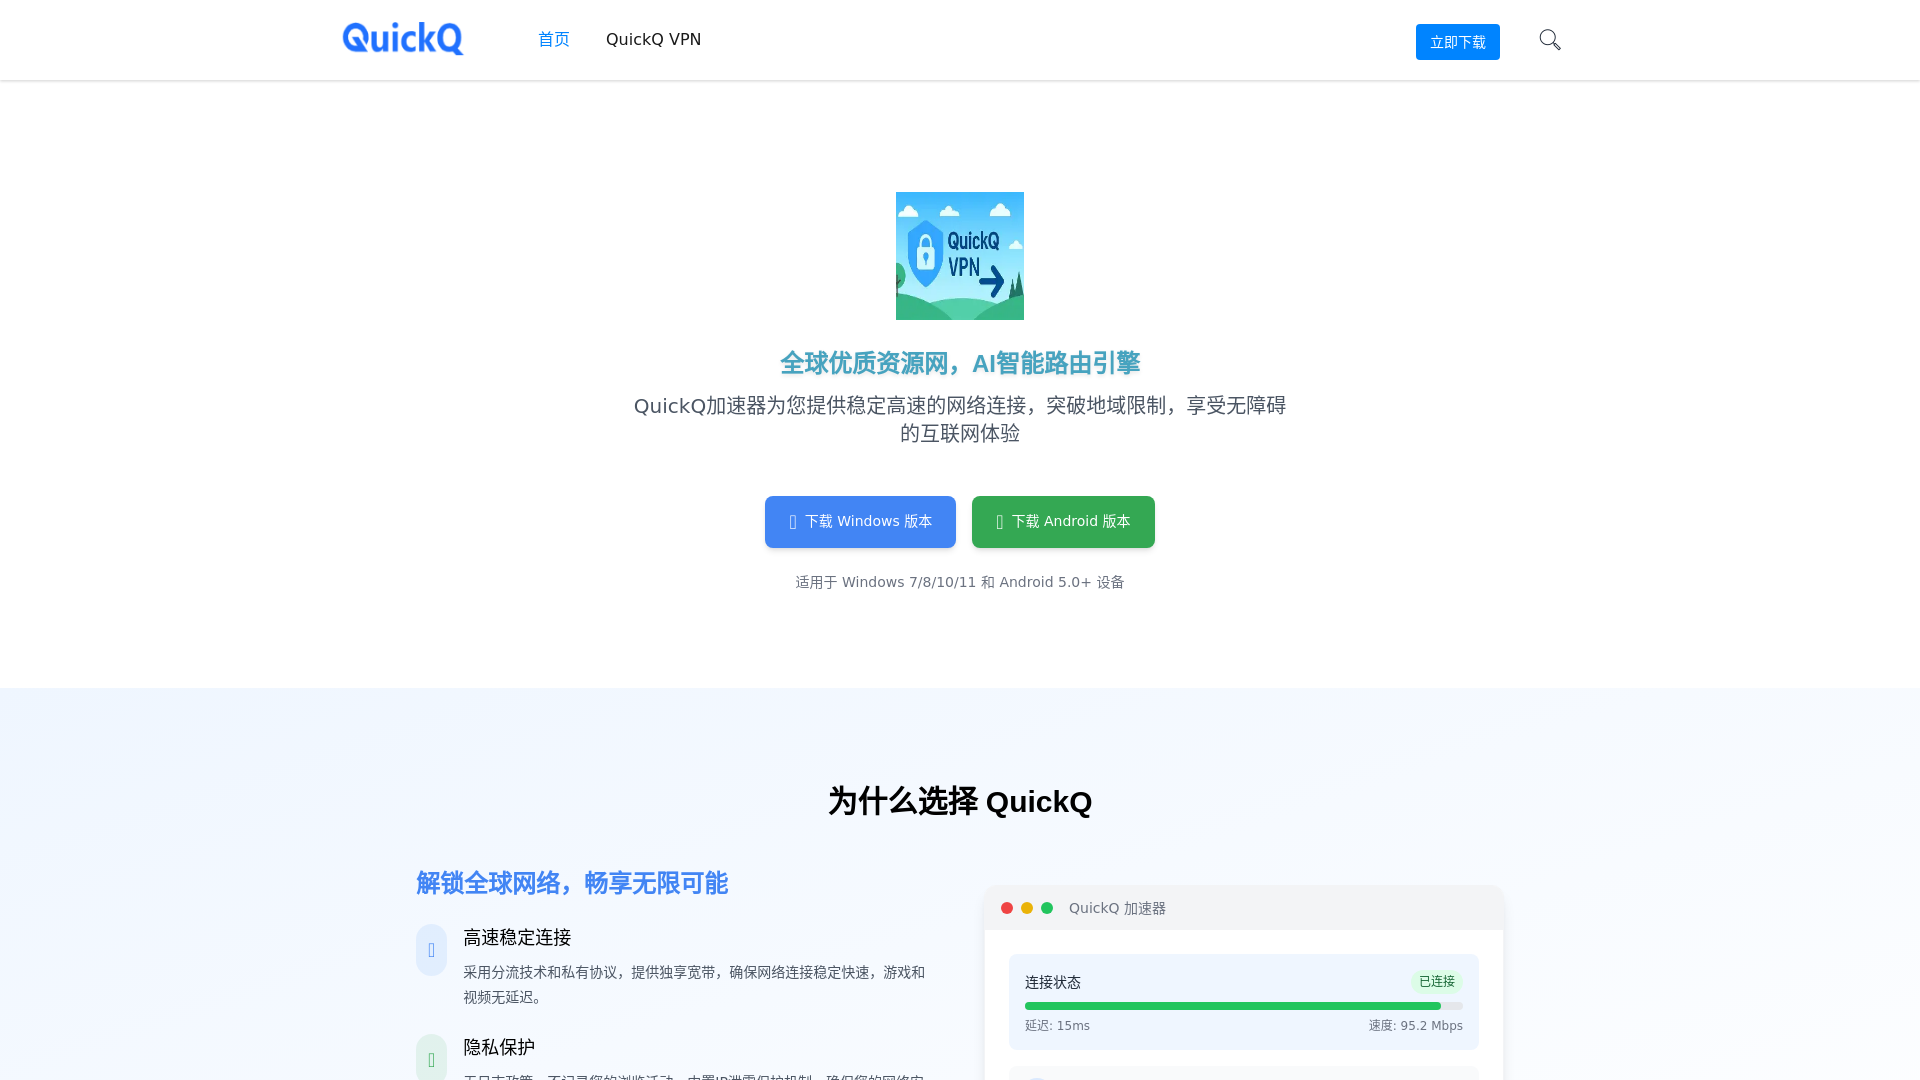
Task: Go to the 首页 menu item
Action: pos(554,40)
